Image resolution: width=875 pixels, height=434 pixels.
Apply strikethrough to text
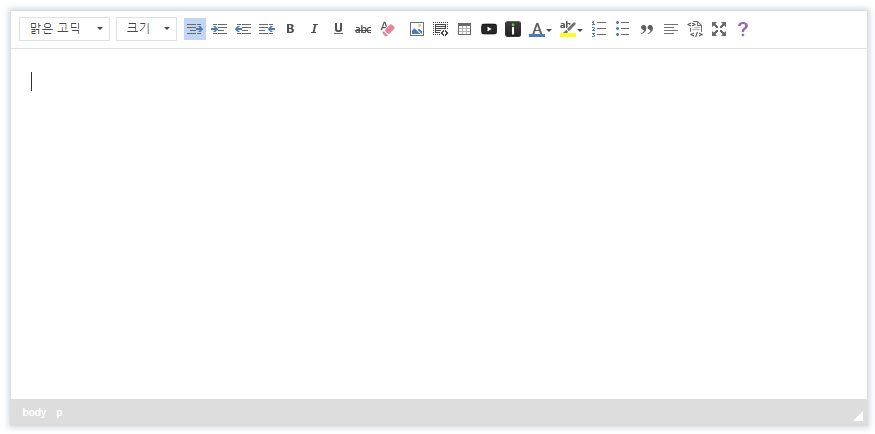tap(363, 29)
